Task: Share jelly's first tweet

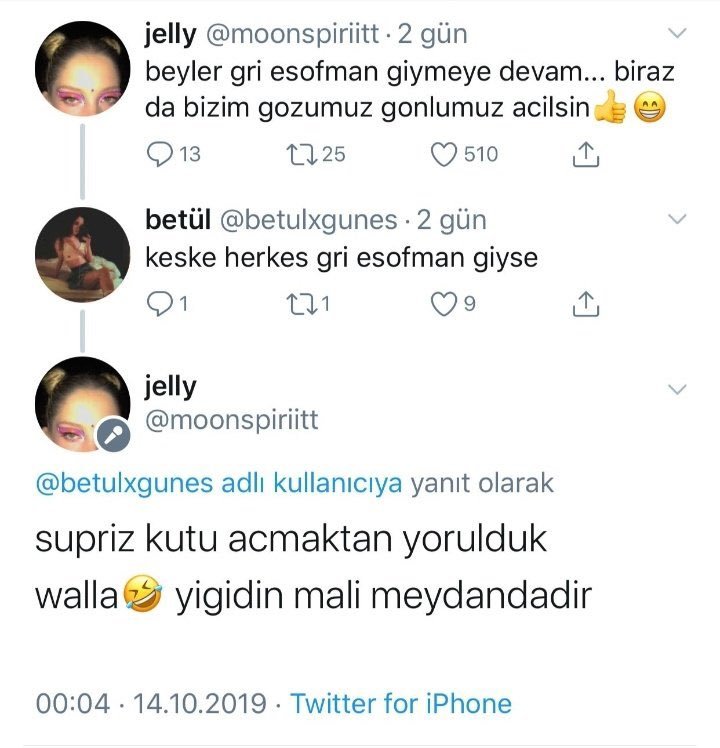Action: point(587,155)
